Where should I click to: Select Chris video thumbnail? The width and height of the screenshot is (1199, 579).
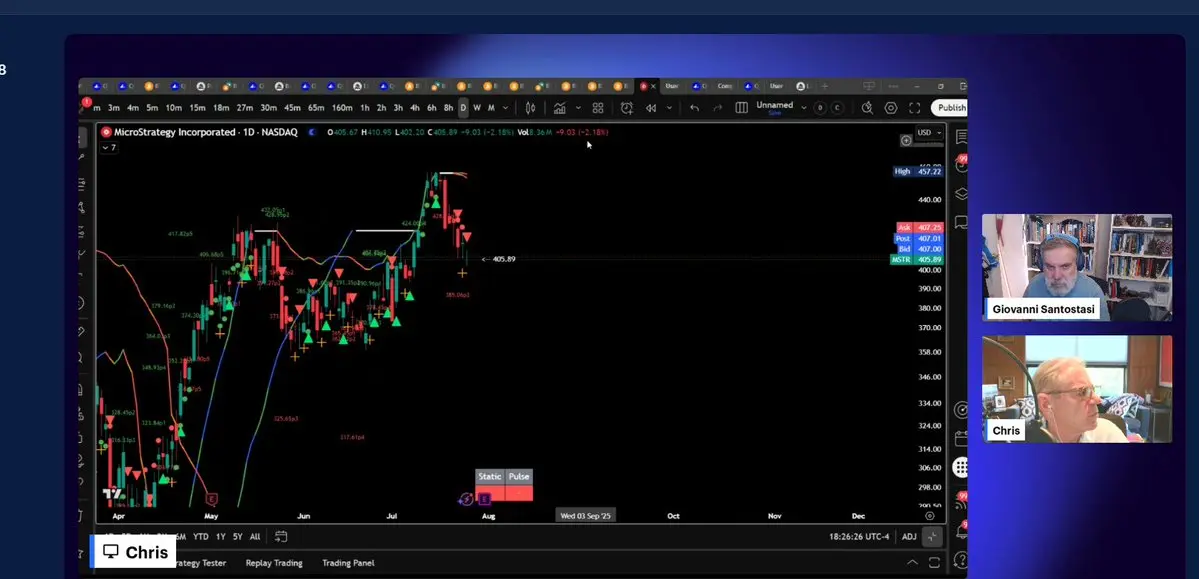click(x=1077, y=389)
